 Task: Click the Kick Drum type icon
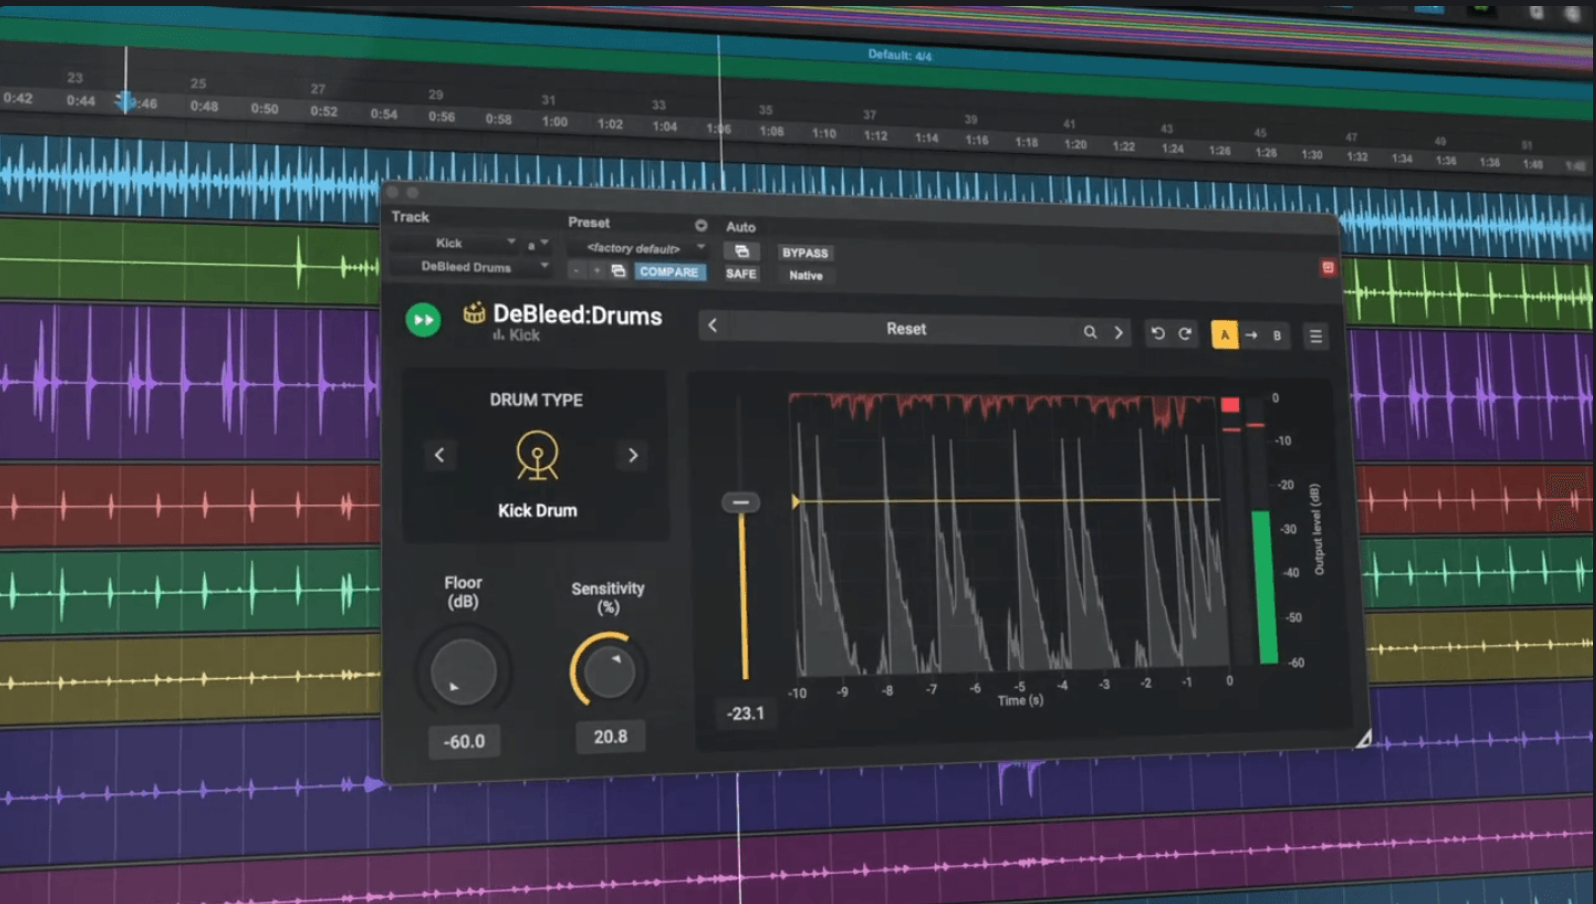(x=537, y=455)
